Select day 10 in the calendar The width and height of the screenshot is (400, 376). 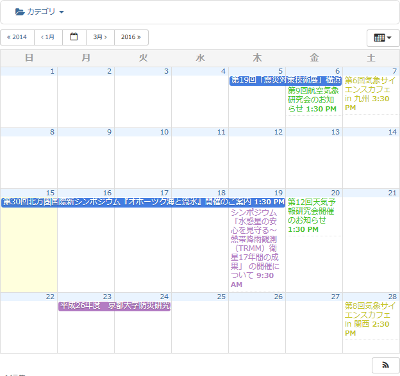pyautogui.click(x=164, y=132)
